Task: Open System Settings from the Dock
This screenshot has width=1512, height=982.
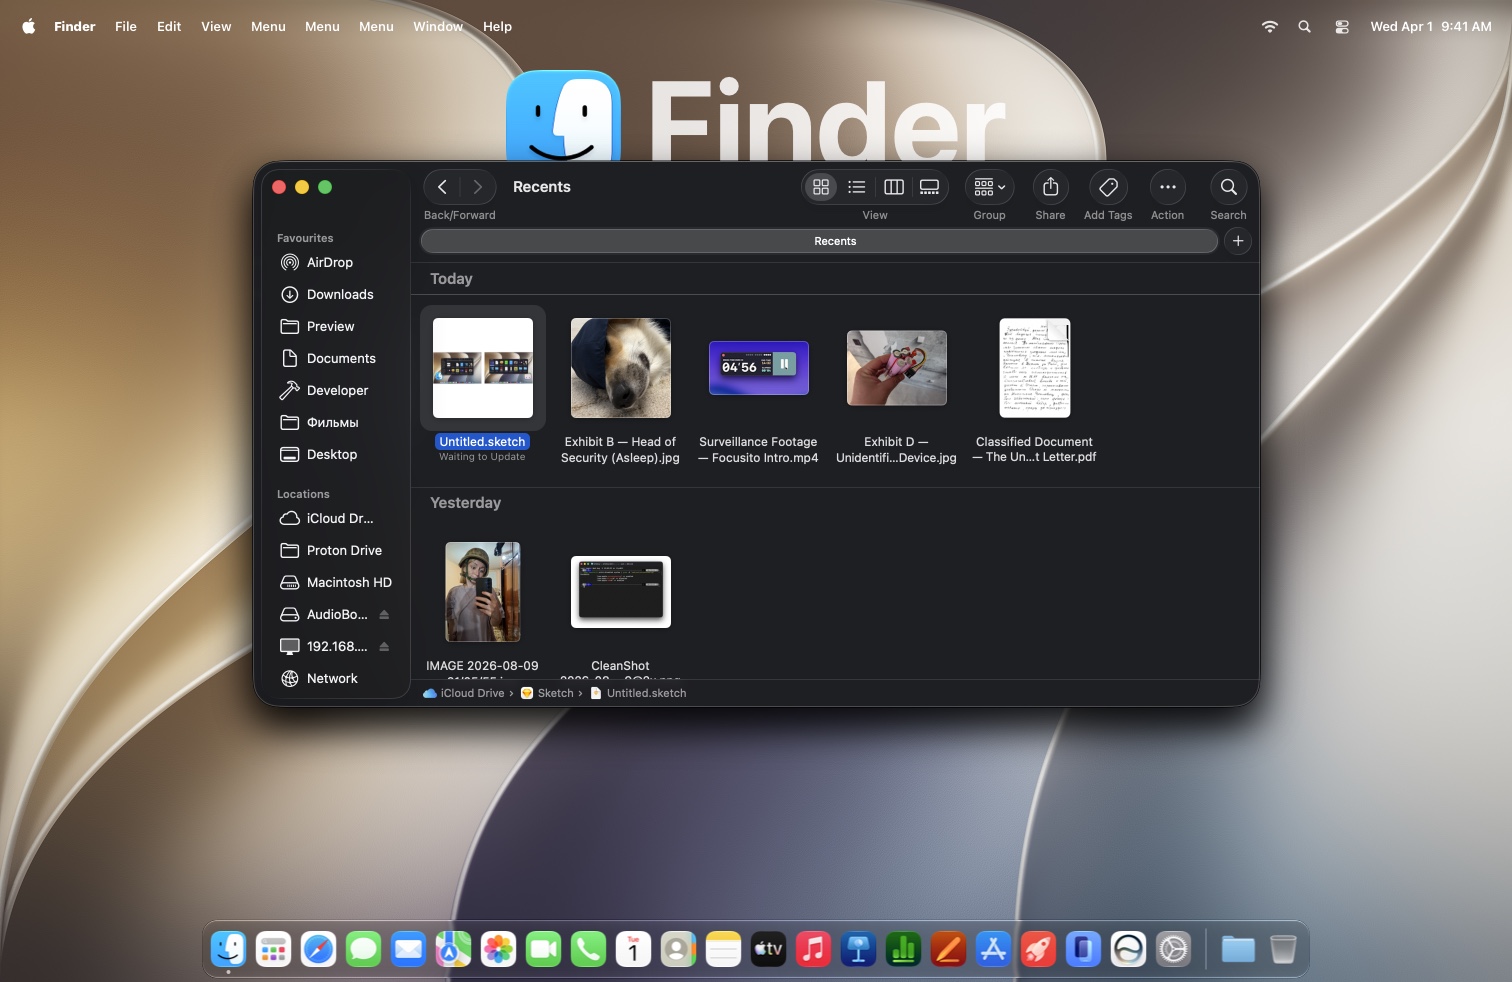Action: point(1173,949)
